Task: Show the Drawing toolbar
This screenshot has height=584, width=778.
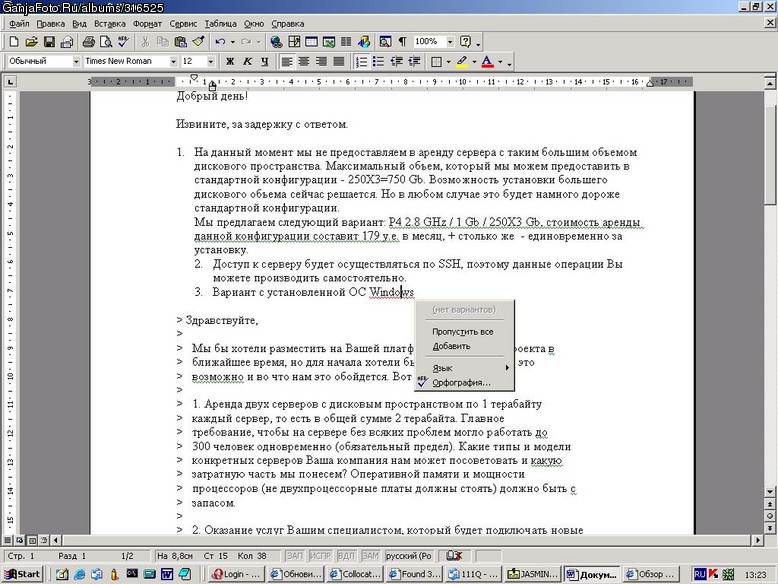Action: click(364, 42)
